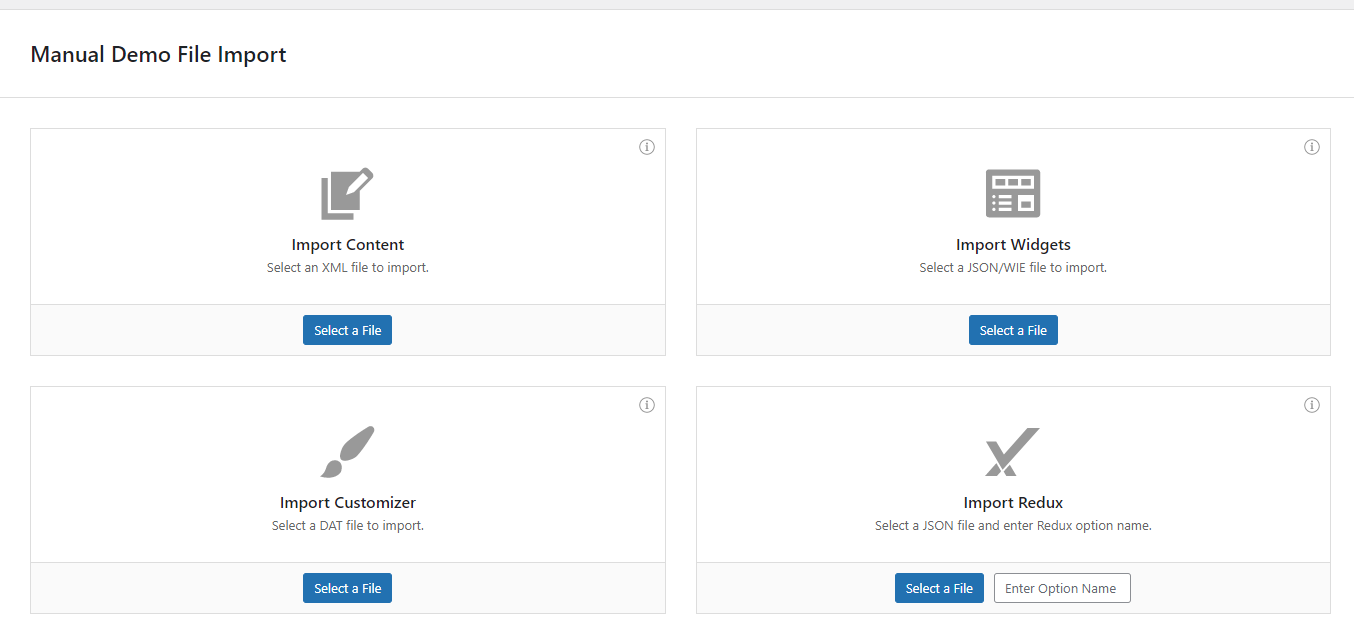Open the info tooltip for Import Redux
This screenshot has height=630, width=1354.
click(1312, 405)
